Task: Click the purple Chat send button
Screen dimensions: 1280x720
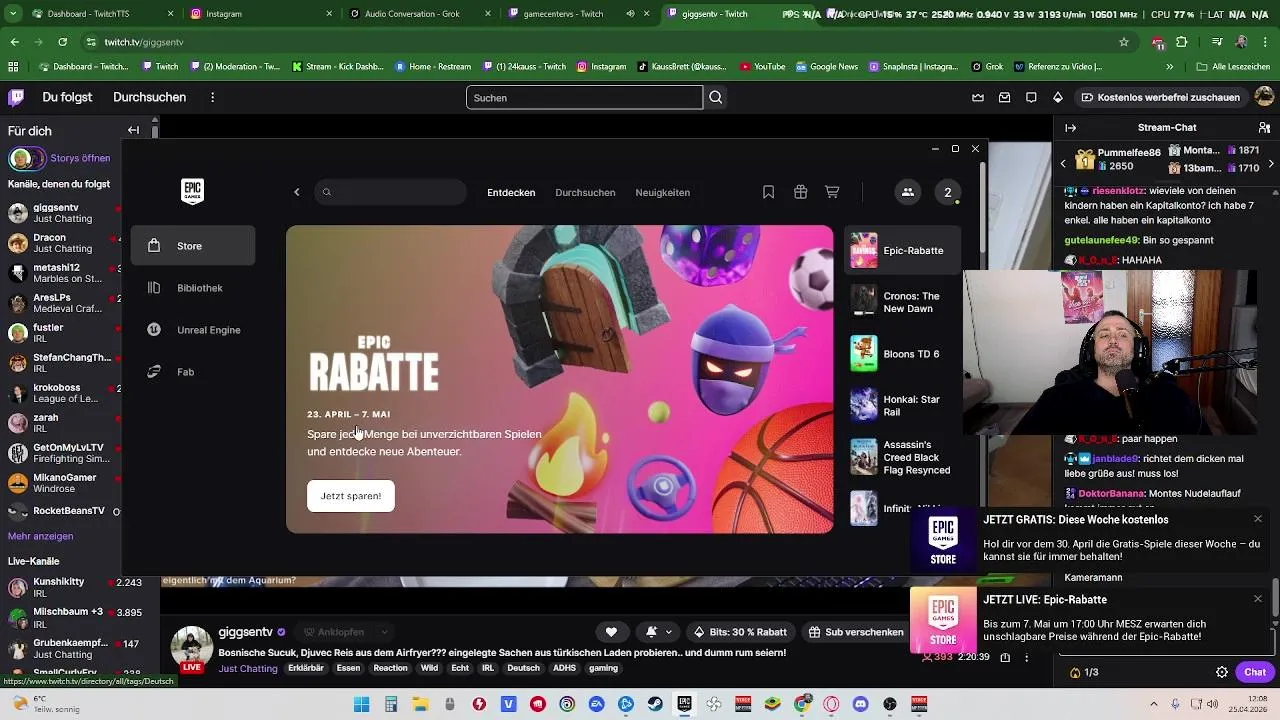Action: click(1255, 672)
